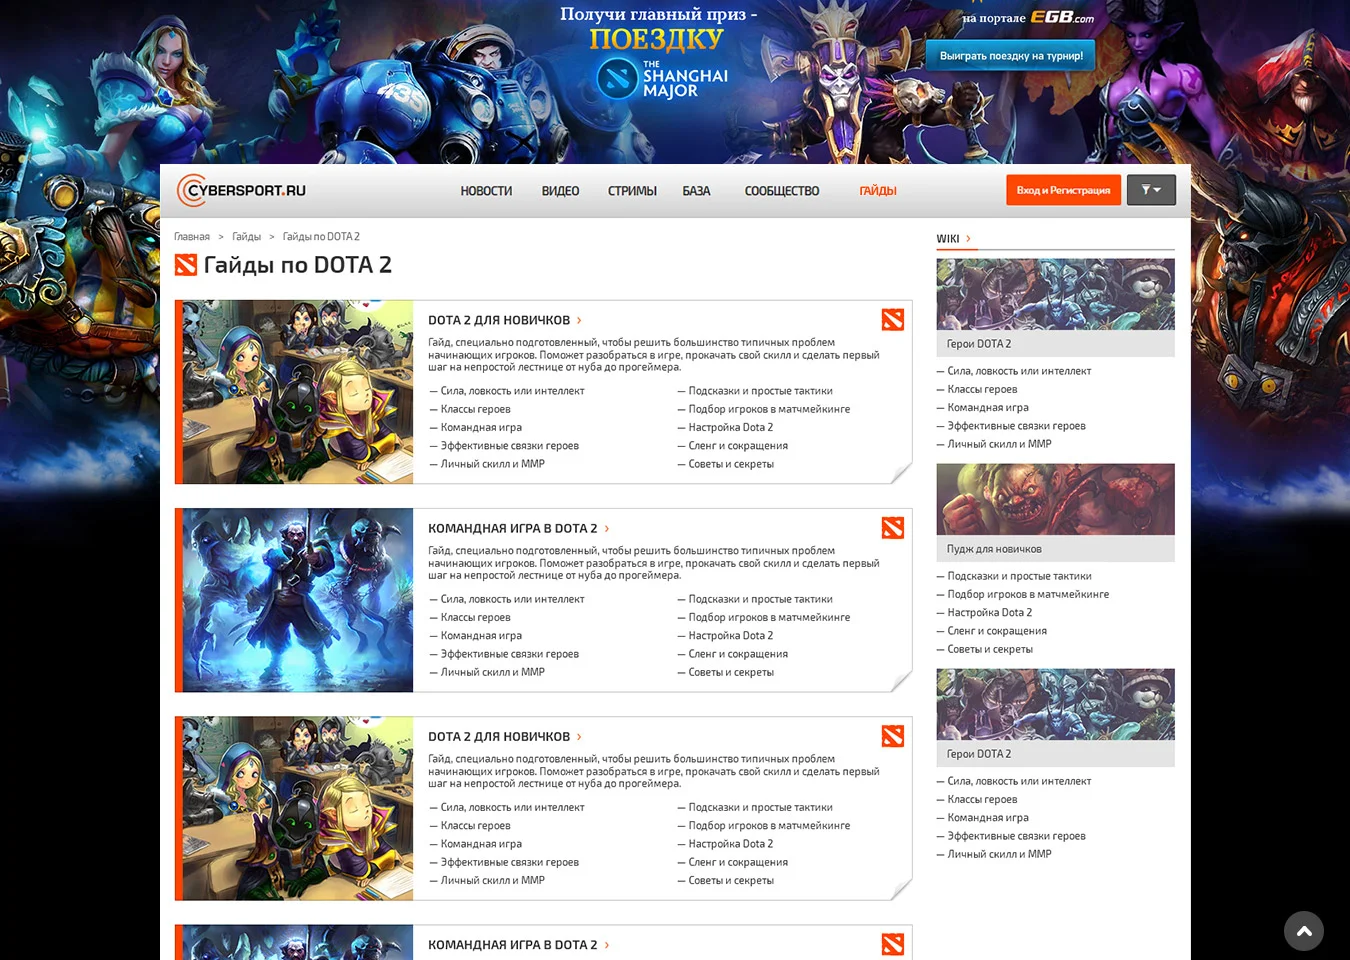Open Пудж для новичков caption label
The height and width of the screenshot is (960, 1350).
click(x=994, y=549)
